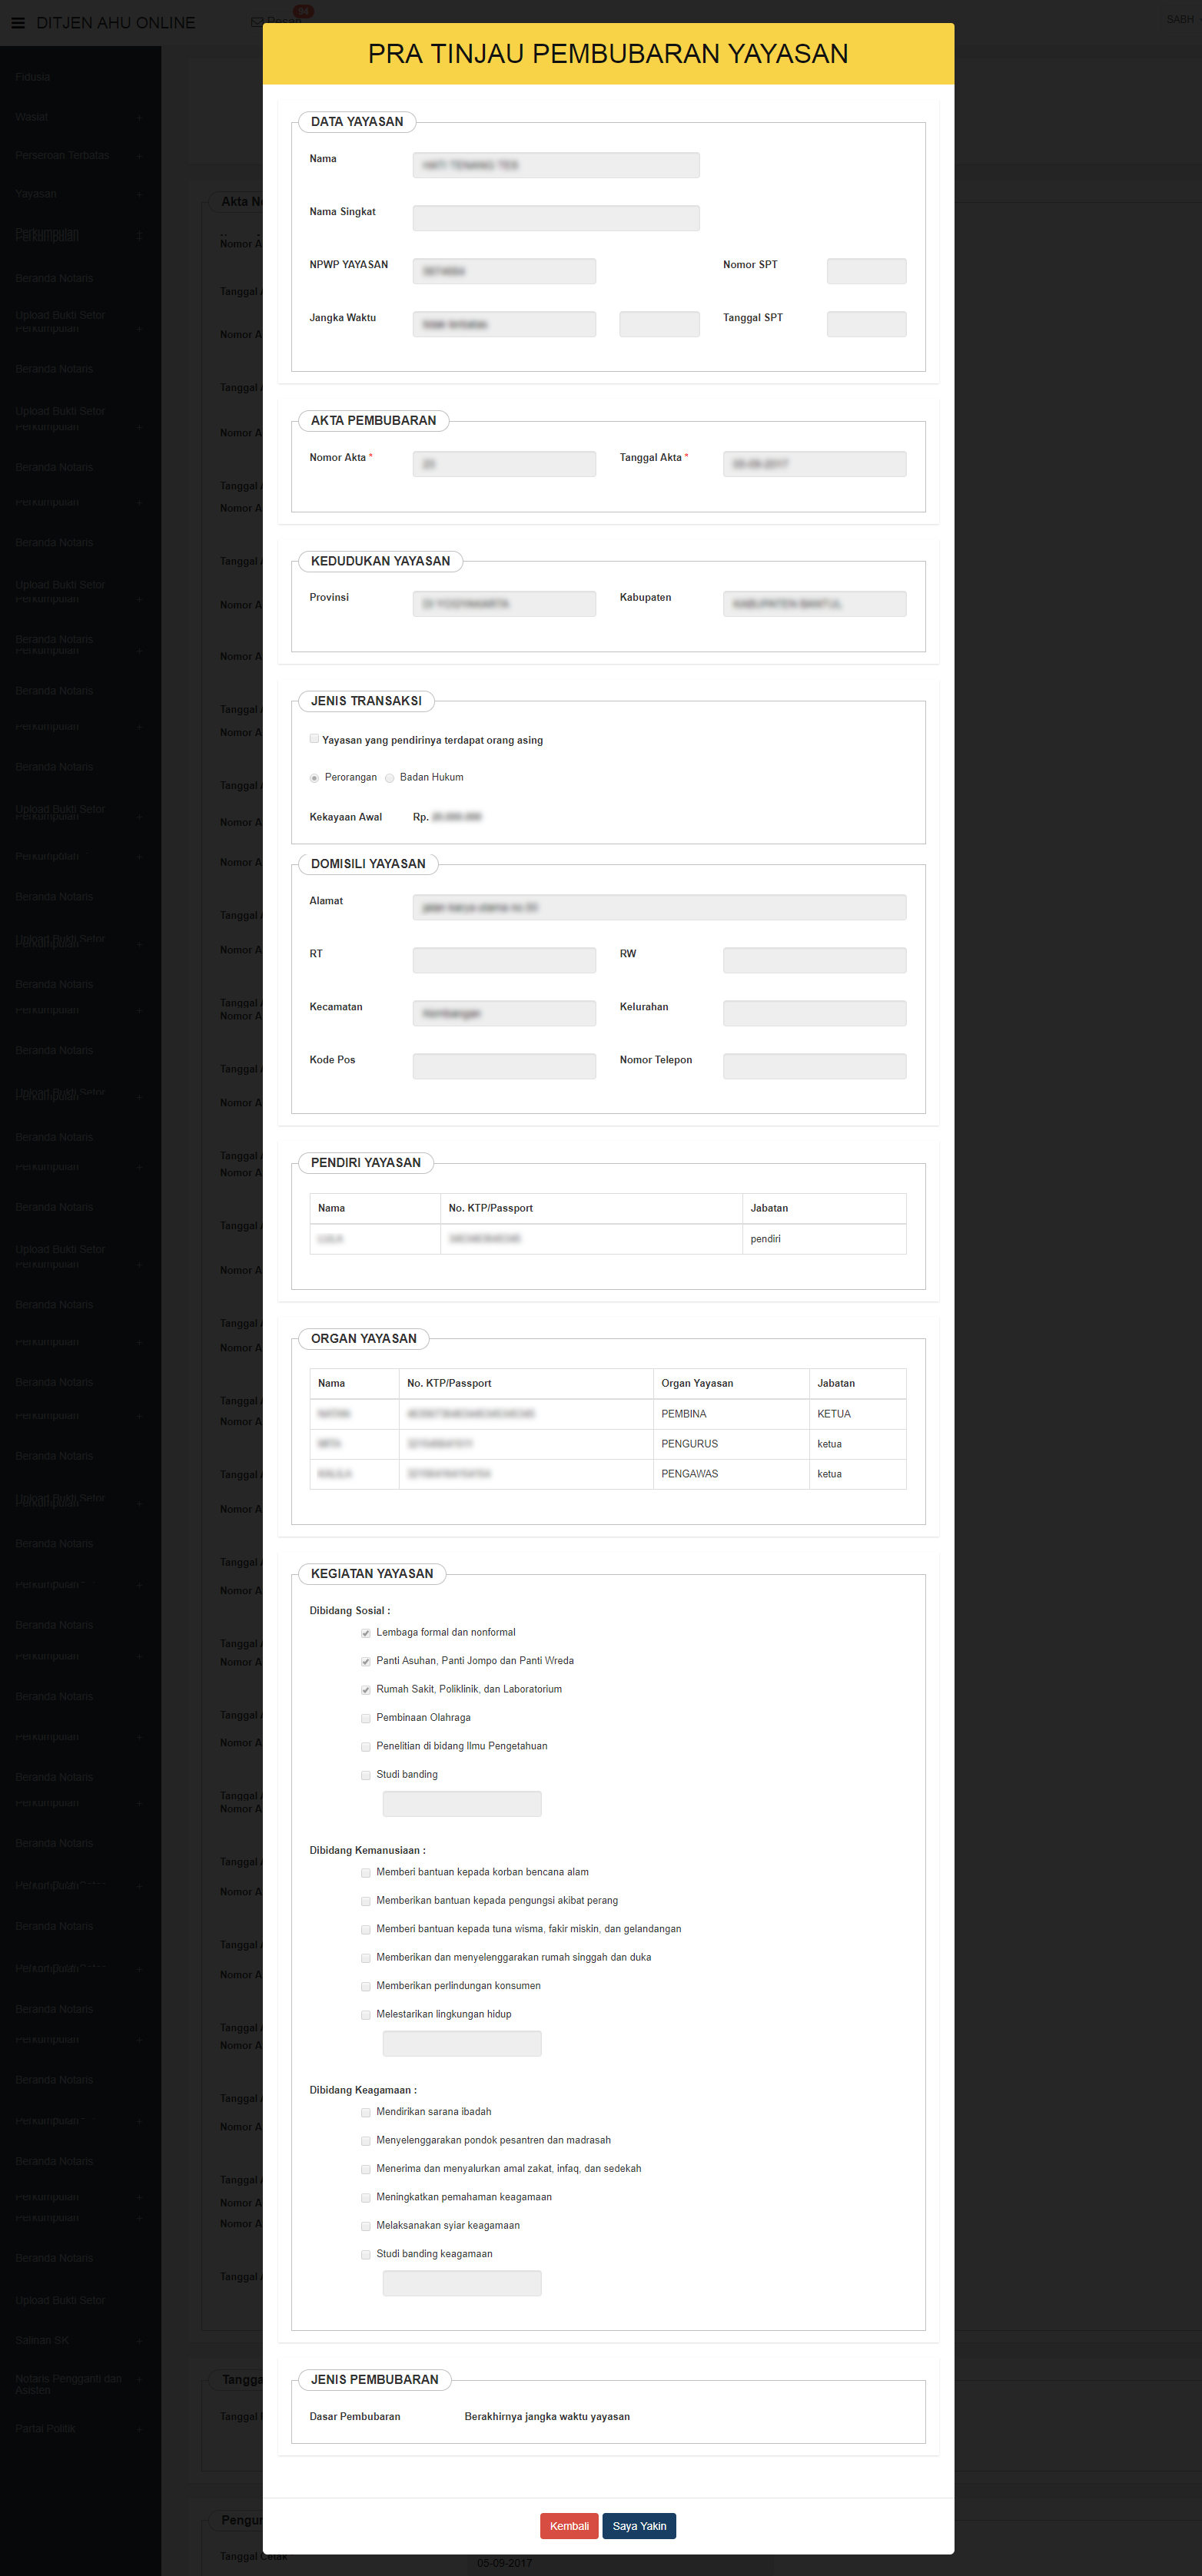Click the hamburger menu icon beside DITJEN AHU ONLINE
This screenshot has height=2576, width=1202.
(18, 23)
